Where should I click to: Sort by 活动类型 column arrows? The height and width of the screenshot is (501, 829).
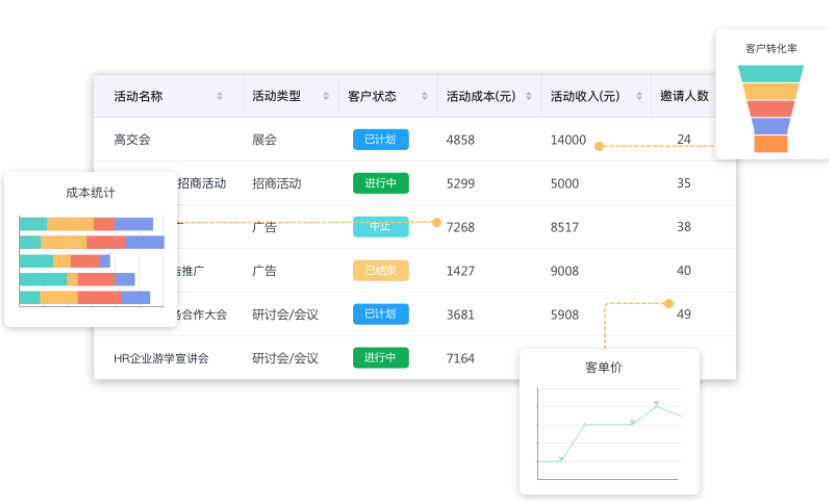(x=326, y=96)
